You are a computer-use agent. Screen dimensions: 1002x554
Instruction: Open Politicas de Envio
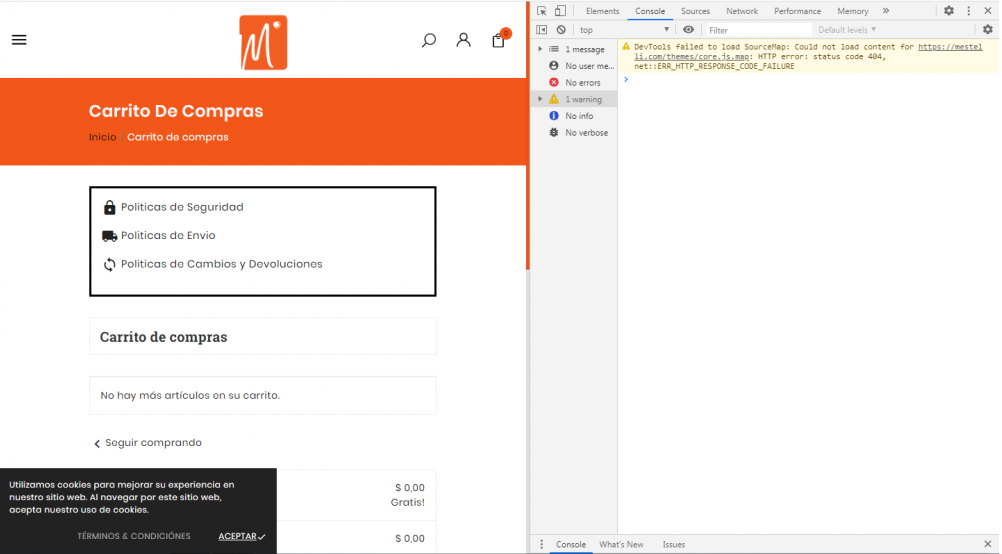click(168, 235)
